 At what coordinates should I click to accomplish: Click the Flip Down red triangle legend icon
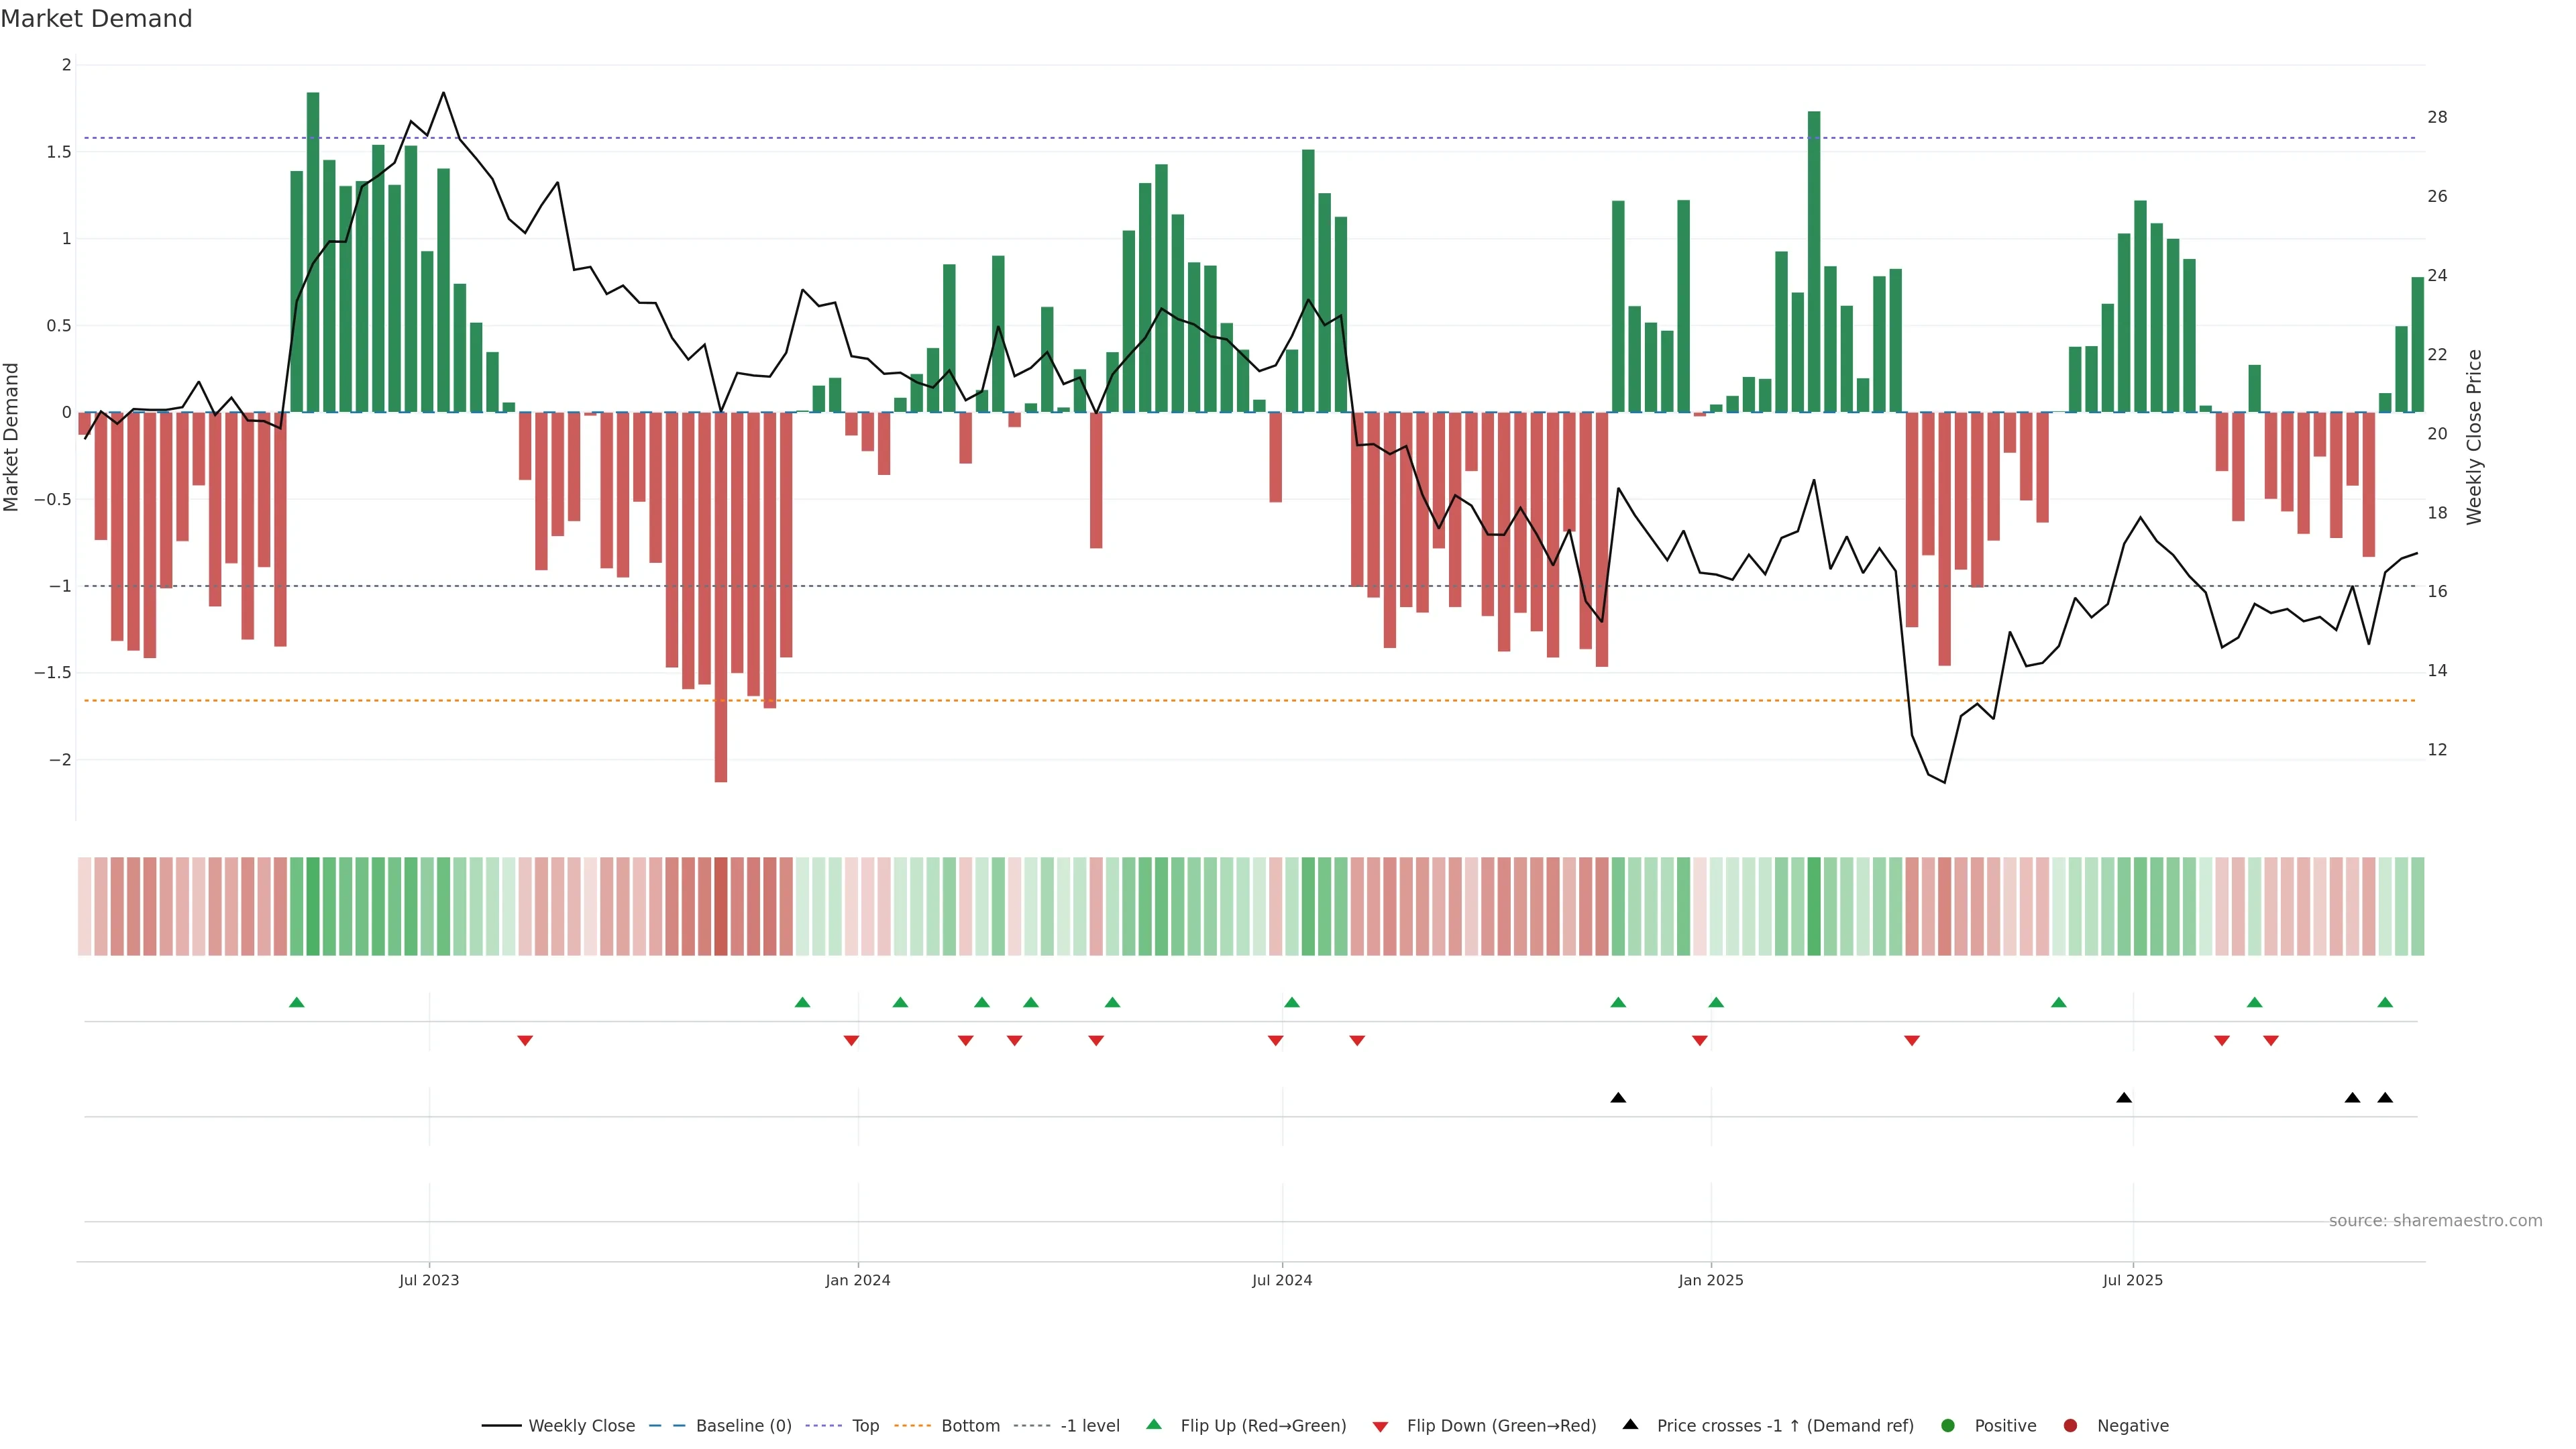[1380, 1427]
